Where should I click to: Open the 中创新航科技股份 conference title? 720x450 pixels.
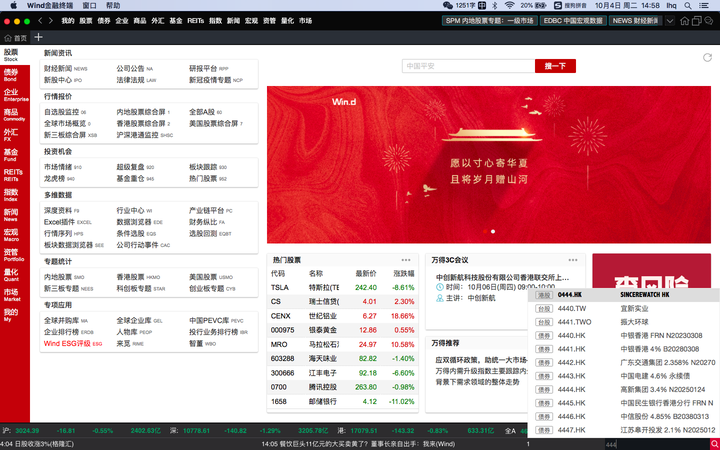tap(502, 277)
